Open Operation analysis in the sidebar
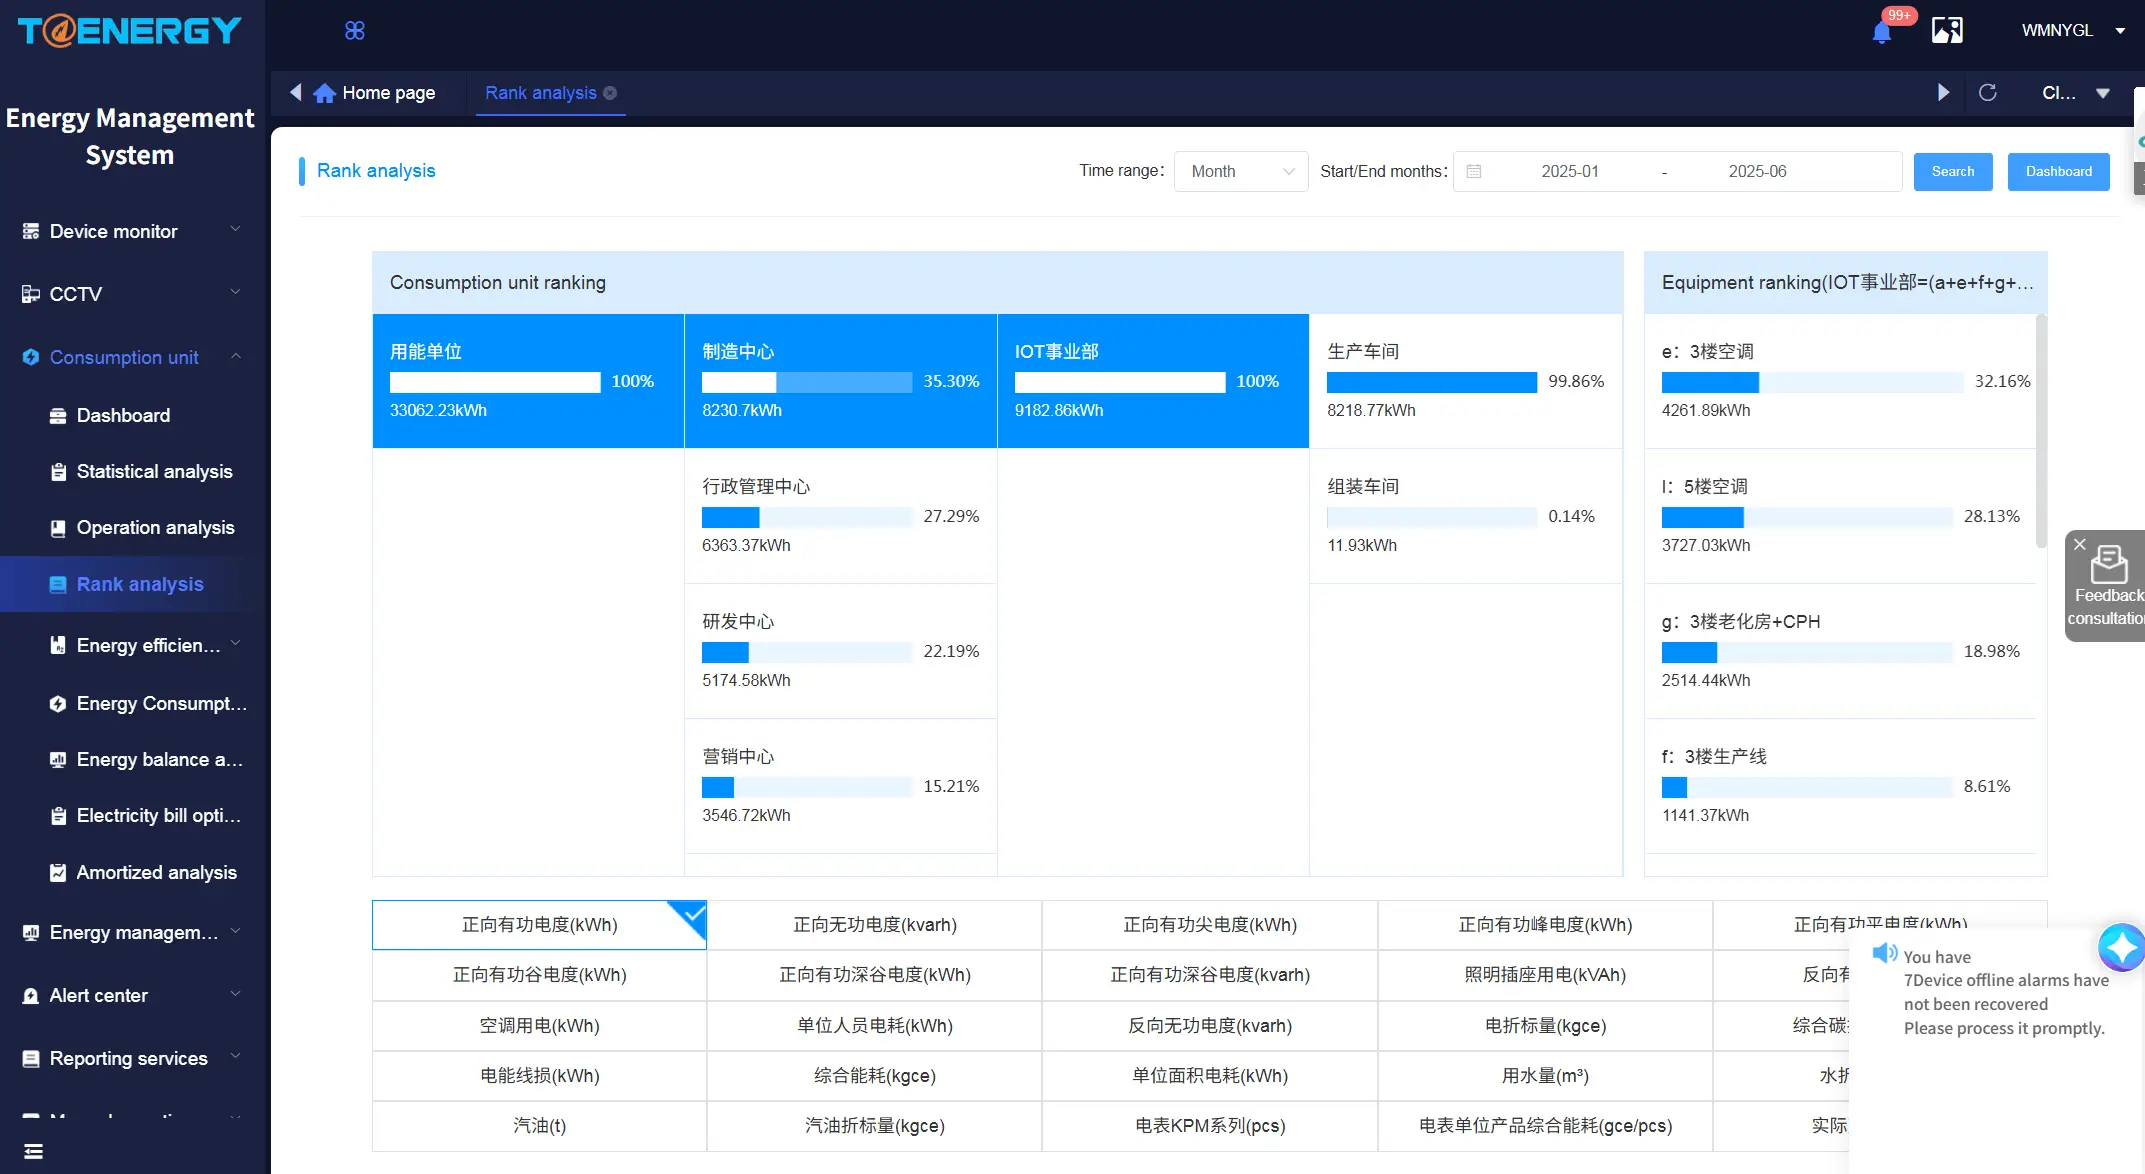The image size is (2145, 1174). click(155, 527)
